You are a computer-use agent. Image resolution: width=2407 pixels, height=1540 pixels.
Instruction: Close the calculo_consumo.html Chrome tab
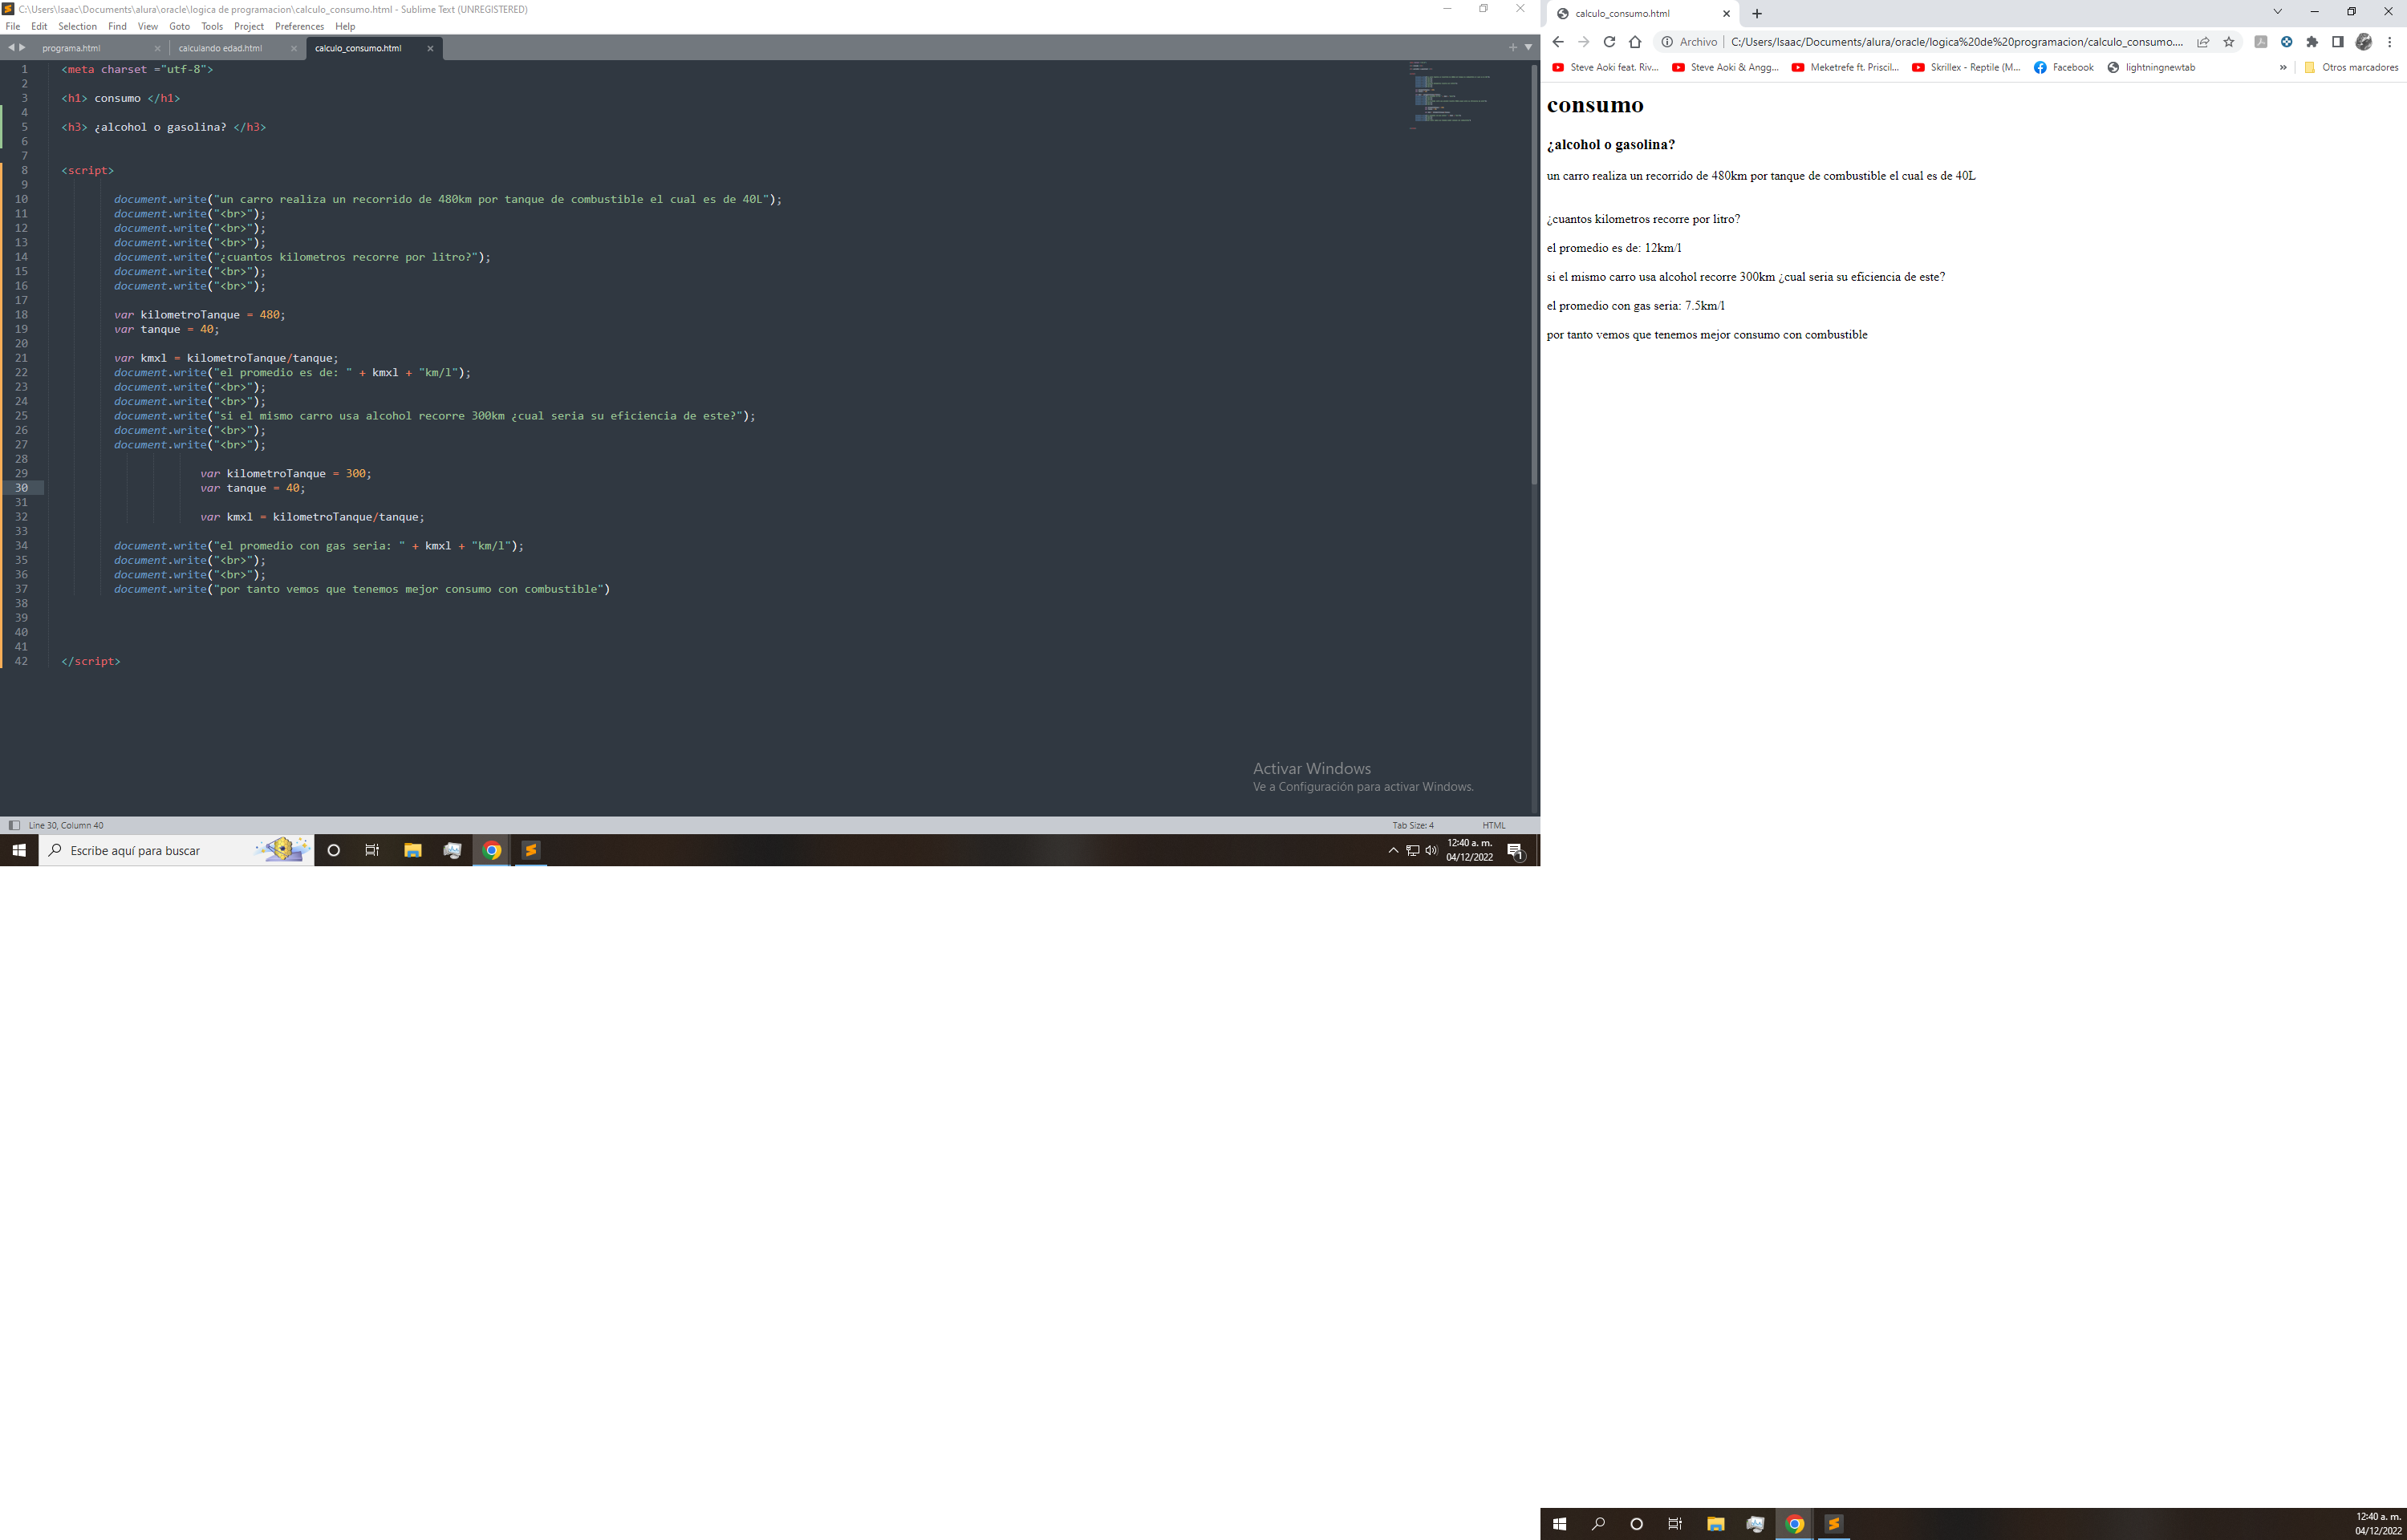1726,14
